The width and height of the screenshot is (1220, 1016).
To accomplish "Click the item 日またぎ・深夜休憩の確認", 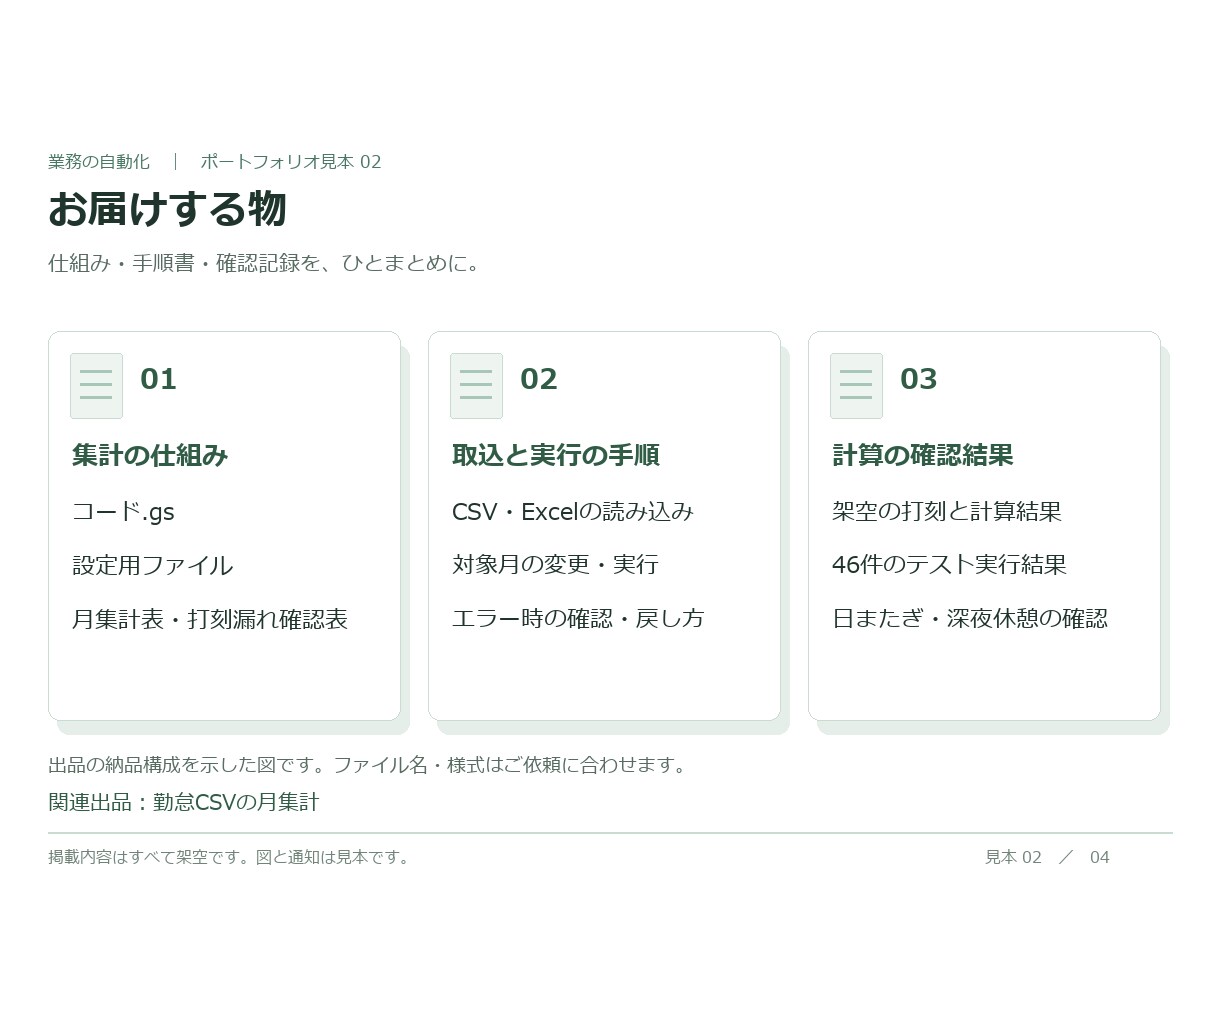I will pos(970,619).
